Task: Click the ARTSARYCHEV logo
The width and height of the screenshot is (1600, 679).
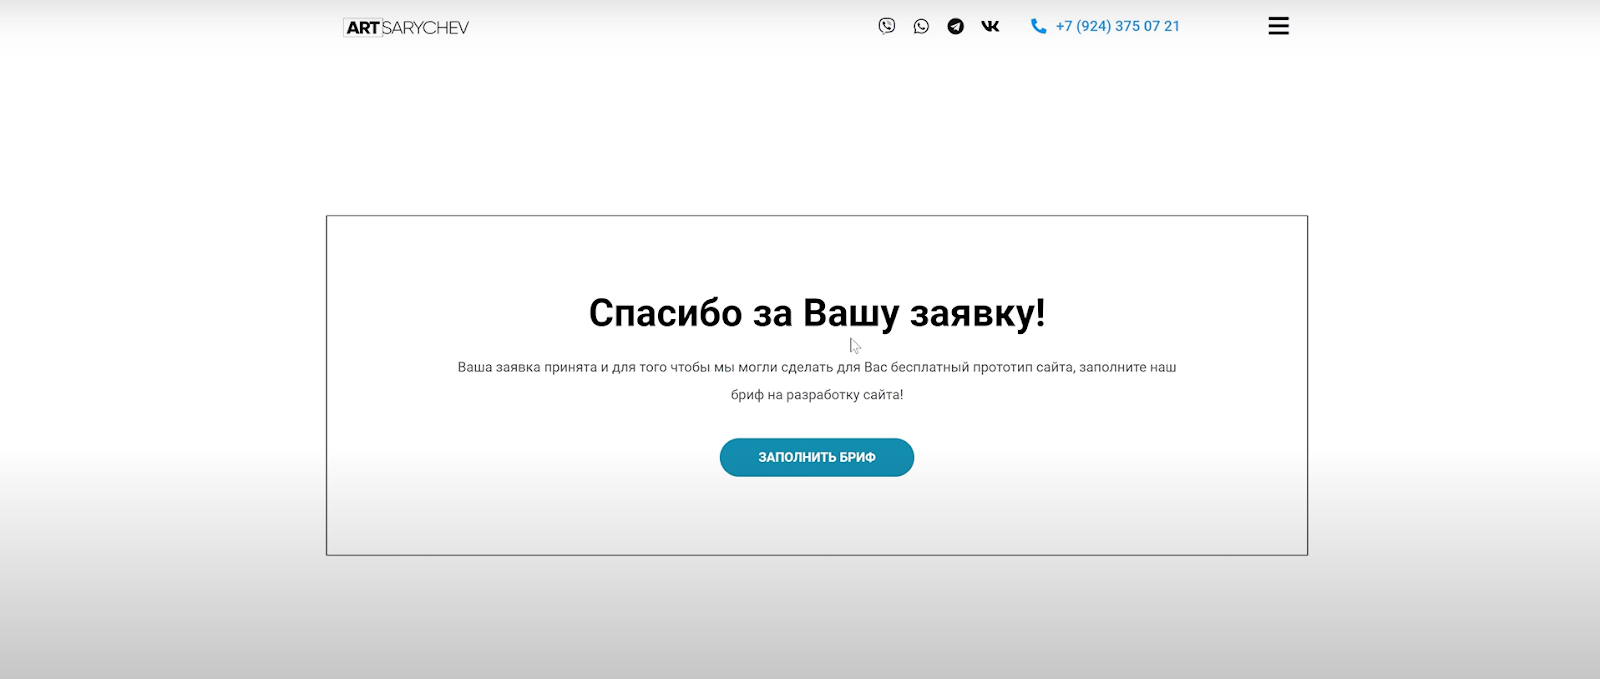Action: tap(406, 27)
